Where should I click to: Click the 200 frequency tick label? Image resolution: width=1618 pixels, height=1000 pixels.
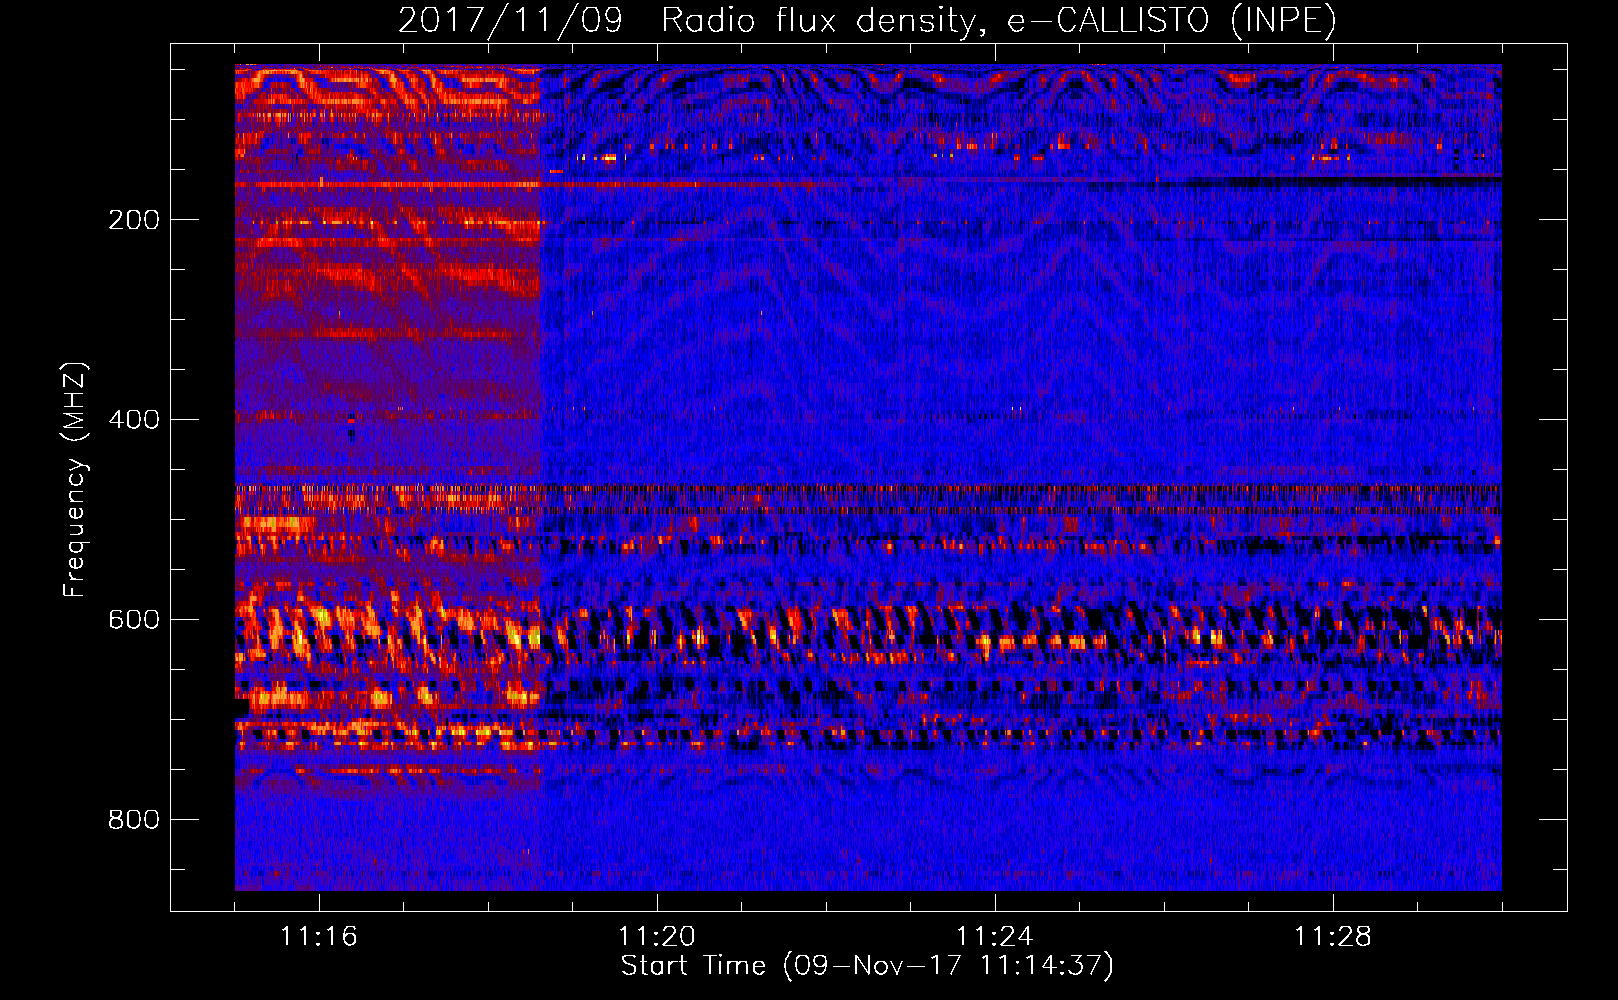tap(134, 220)
